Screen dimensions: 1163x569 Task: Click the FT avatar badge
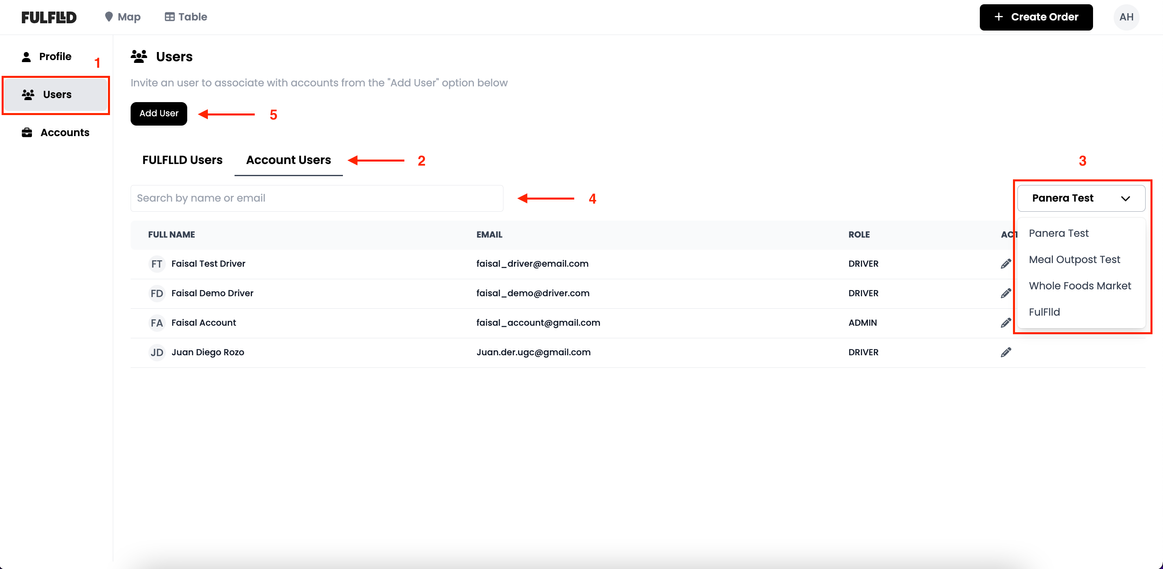[157, 264]
